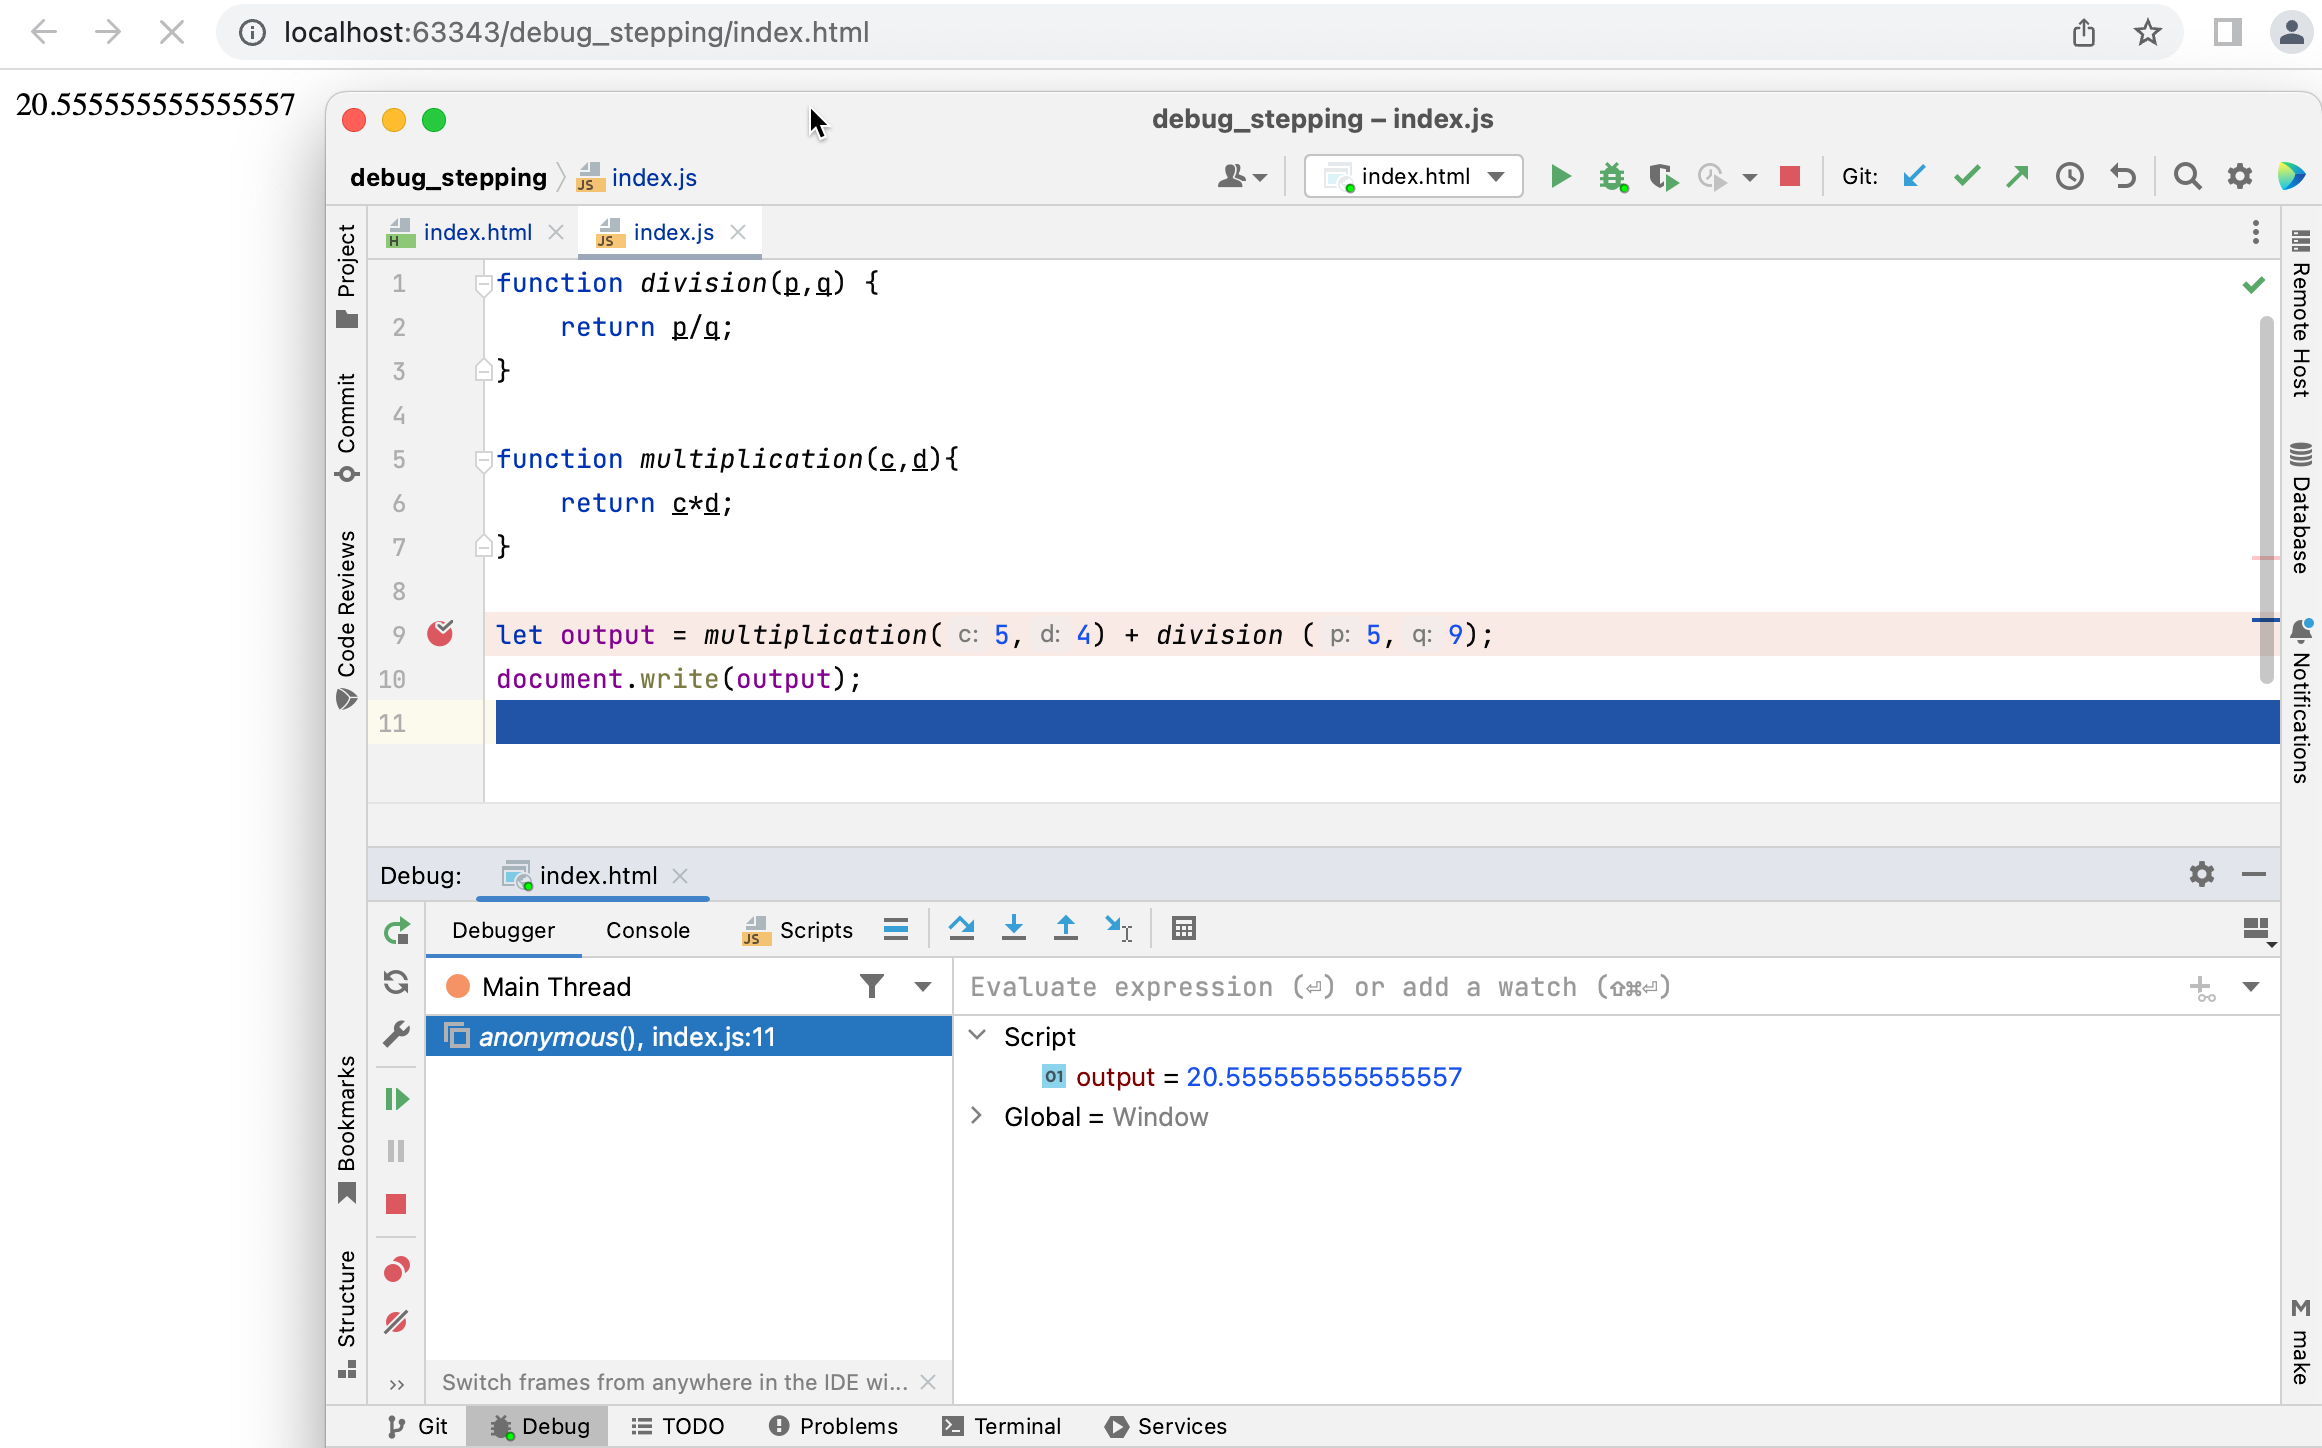Expand the Global = Window entry
2322x1448 pixels.
coord(979,1116)
